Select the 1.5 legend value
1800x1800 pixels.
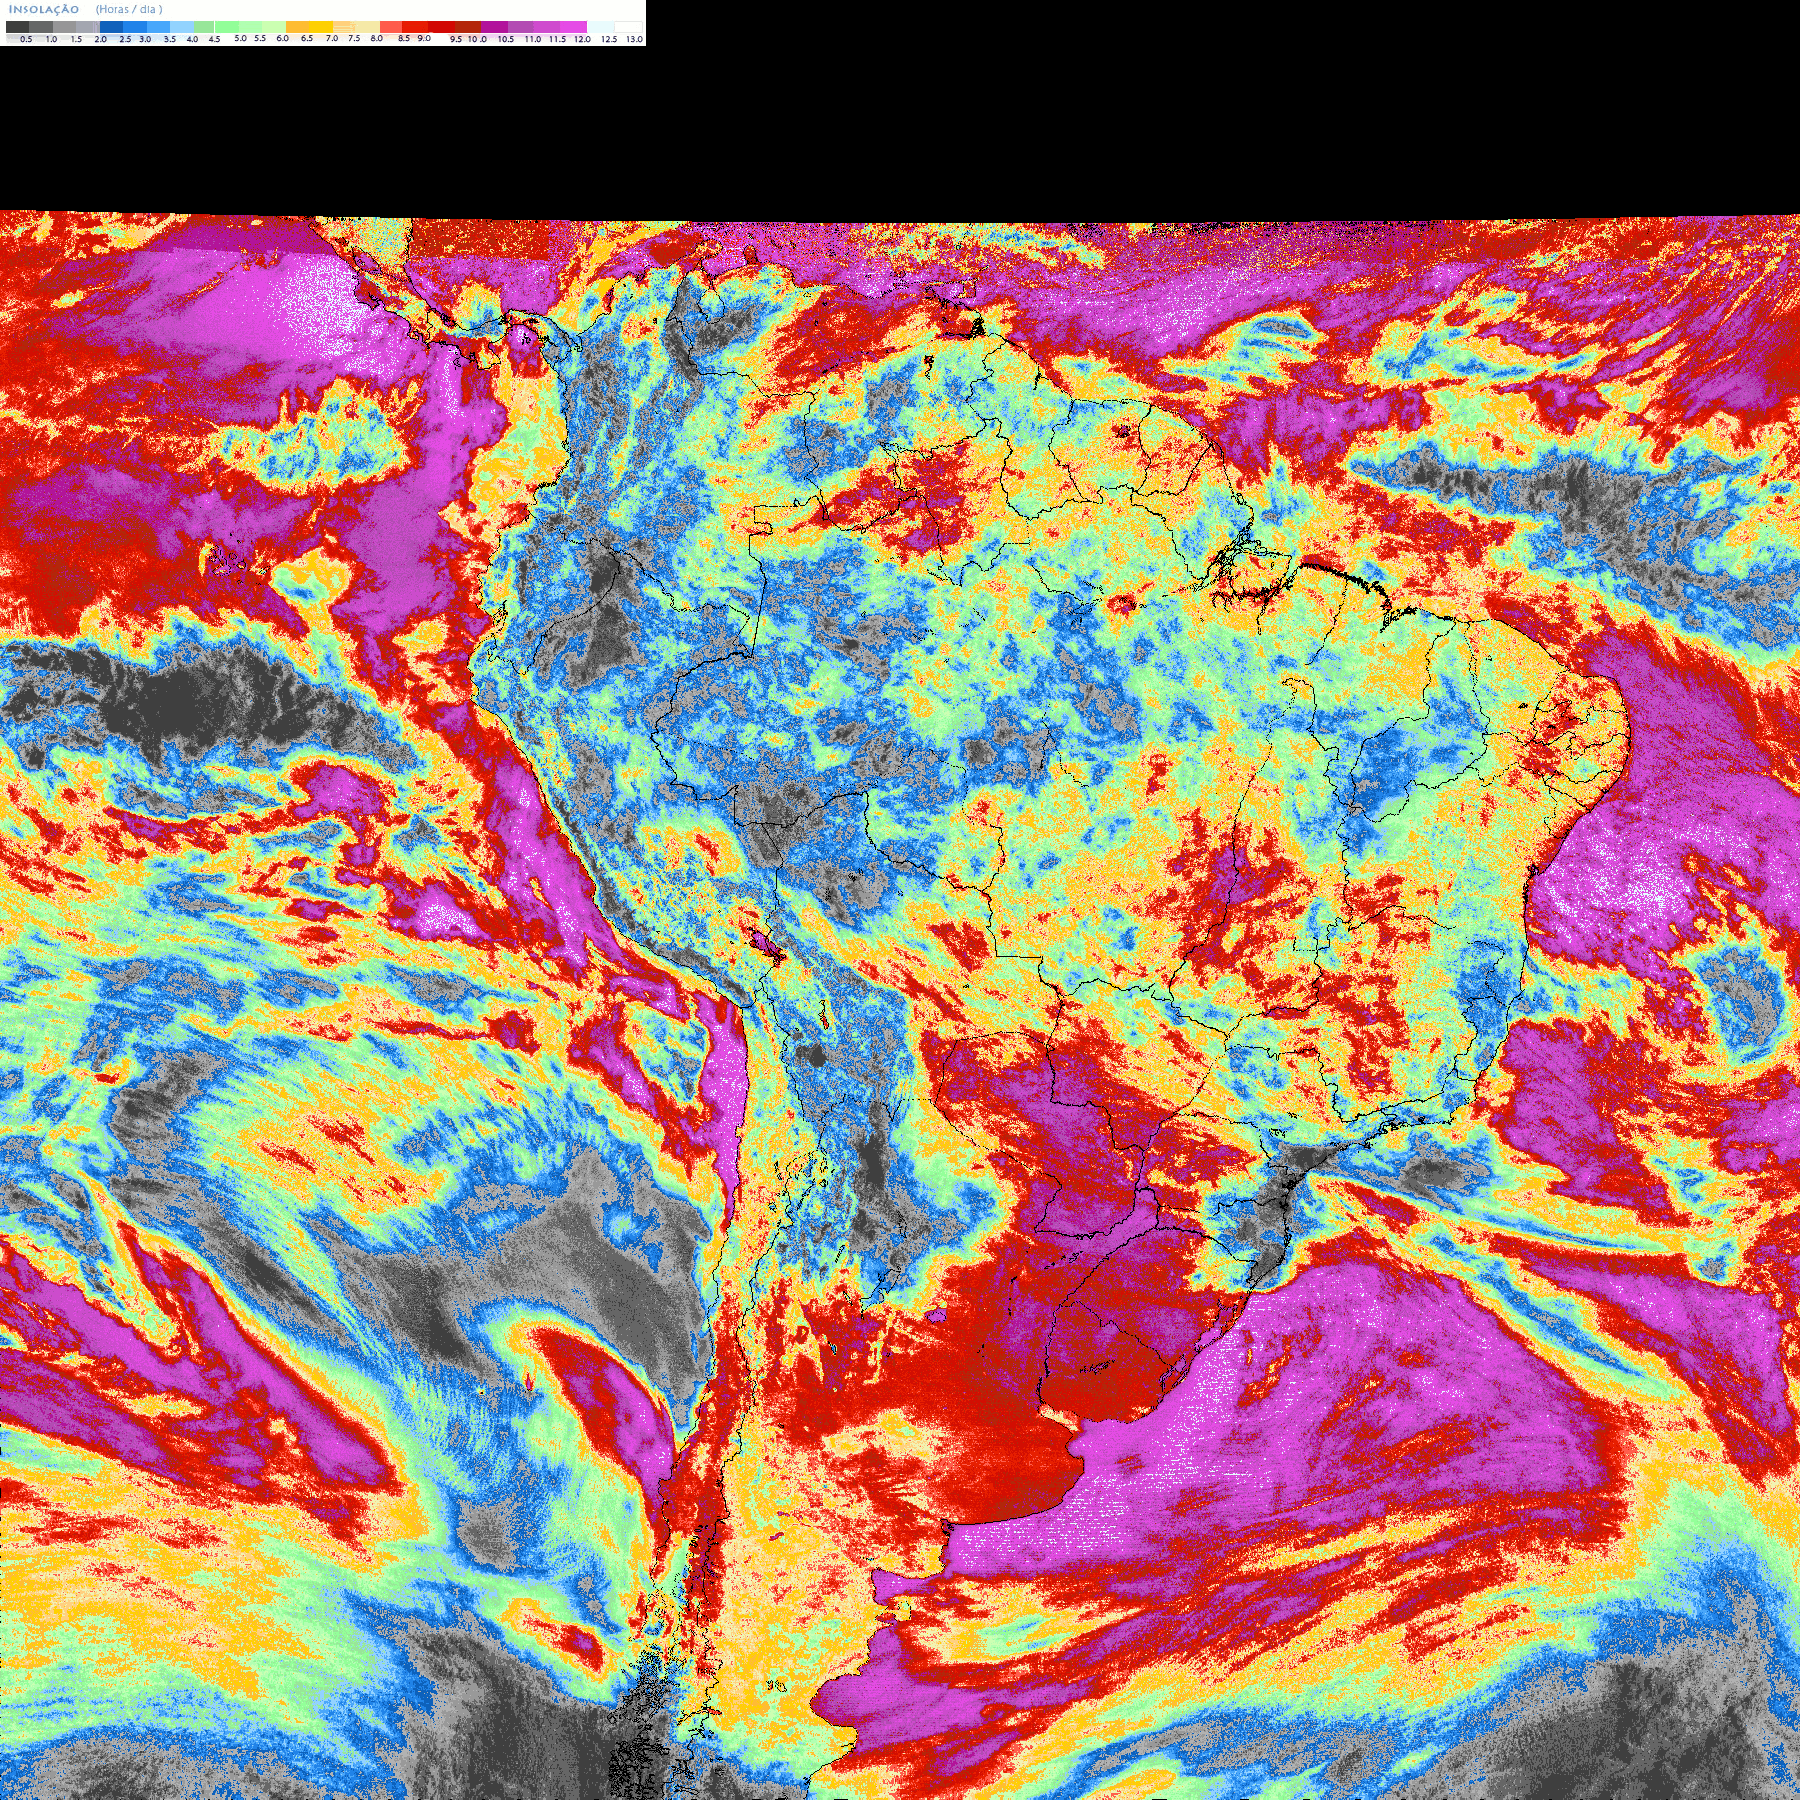76,39
